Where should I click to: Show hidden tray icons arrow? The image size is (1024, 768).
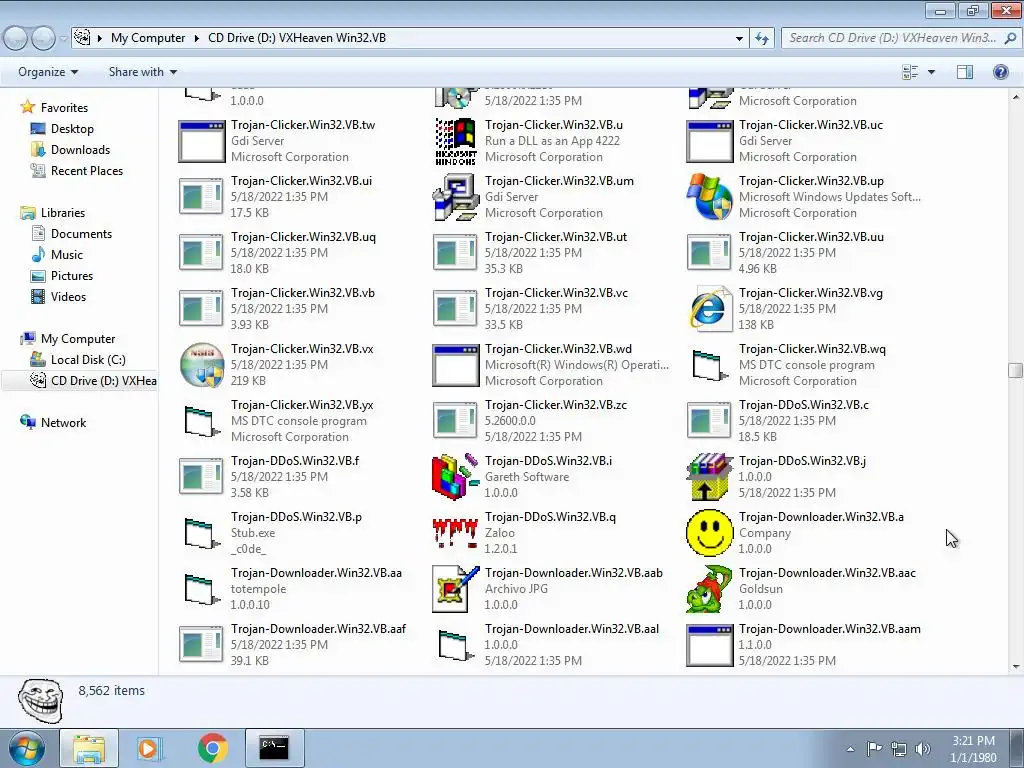pyautogui.click(x=850, y=749)
